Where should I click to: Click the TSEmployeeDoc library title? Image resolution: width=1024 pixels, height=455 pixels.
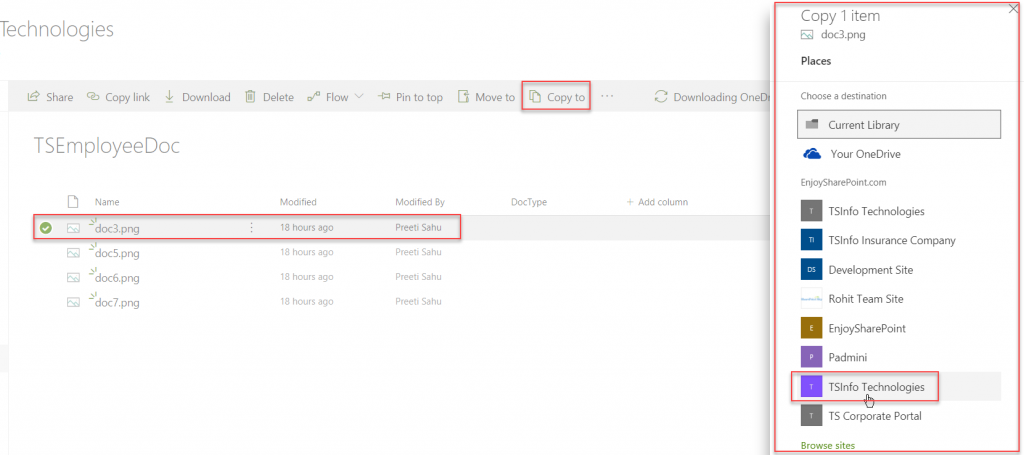[x=106, y=147]
